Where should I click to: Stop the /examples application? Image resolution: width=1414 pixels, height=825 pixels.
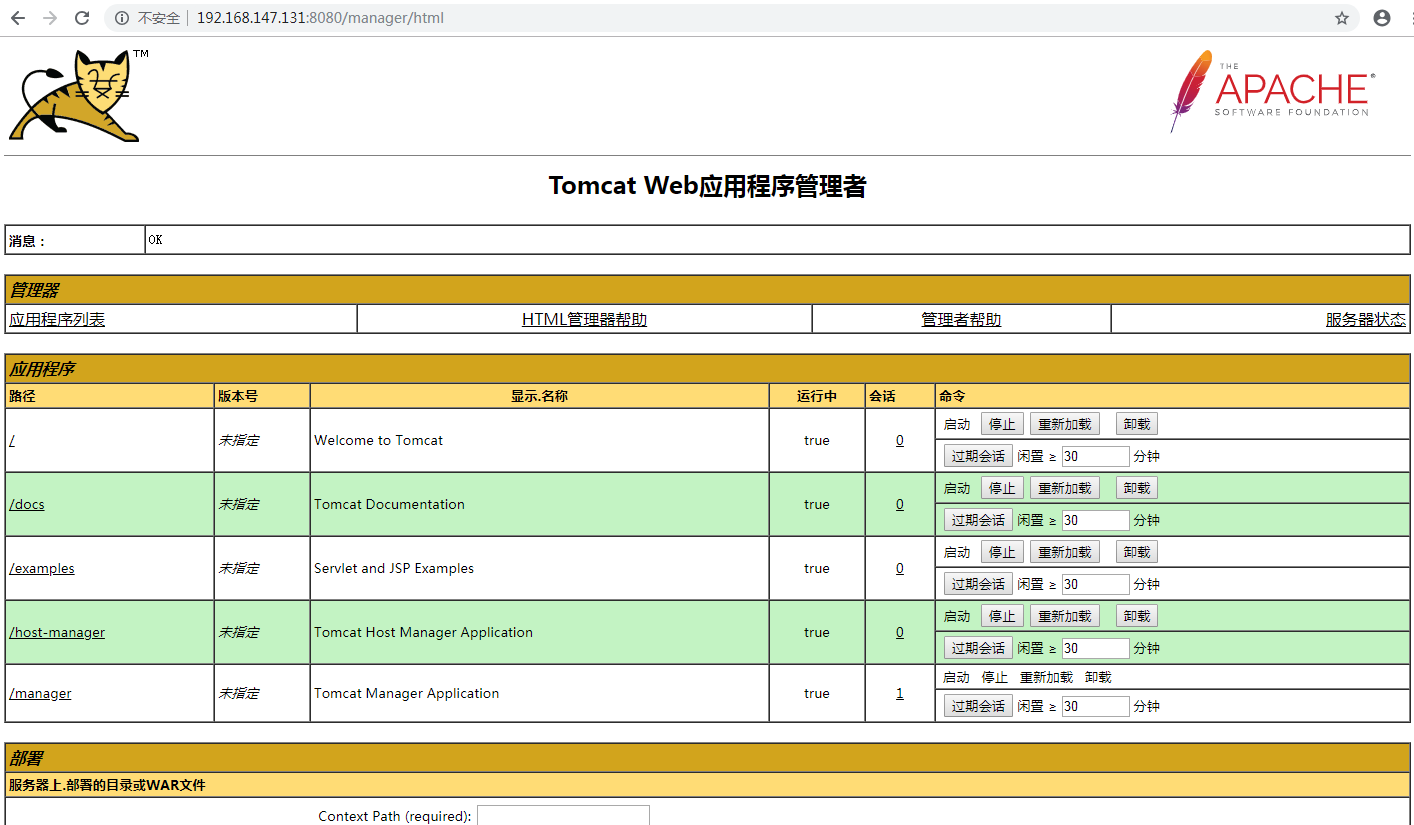[x=1002, y=552]
